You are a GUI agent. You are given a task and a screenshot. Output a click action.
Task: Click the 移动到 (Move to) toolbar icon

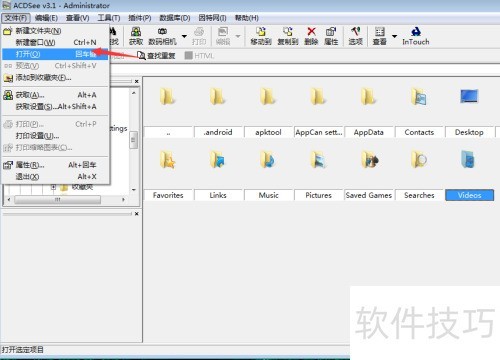click(x=261, y=36)
